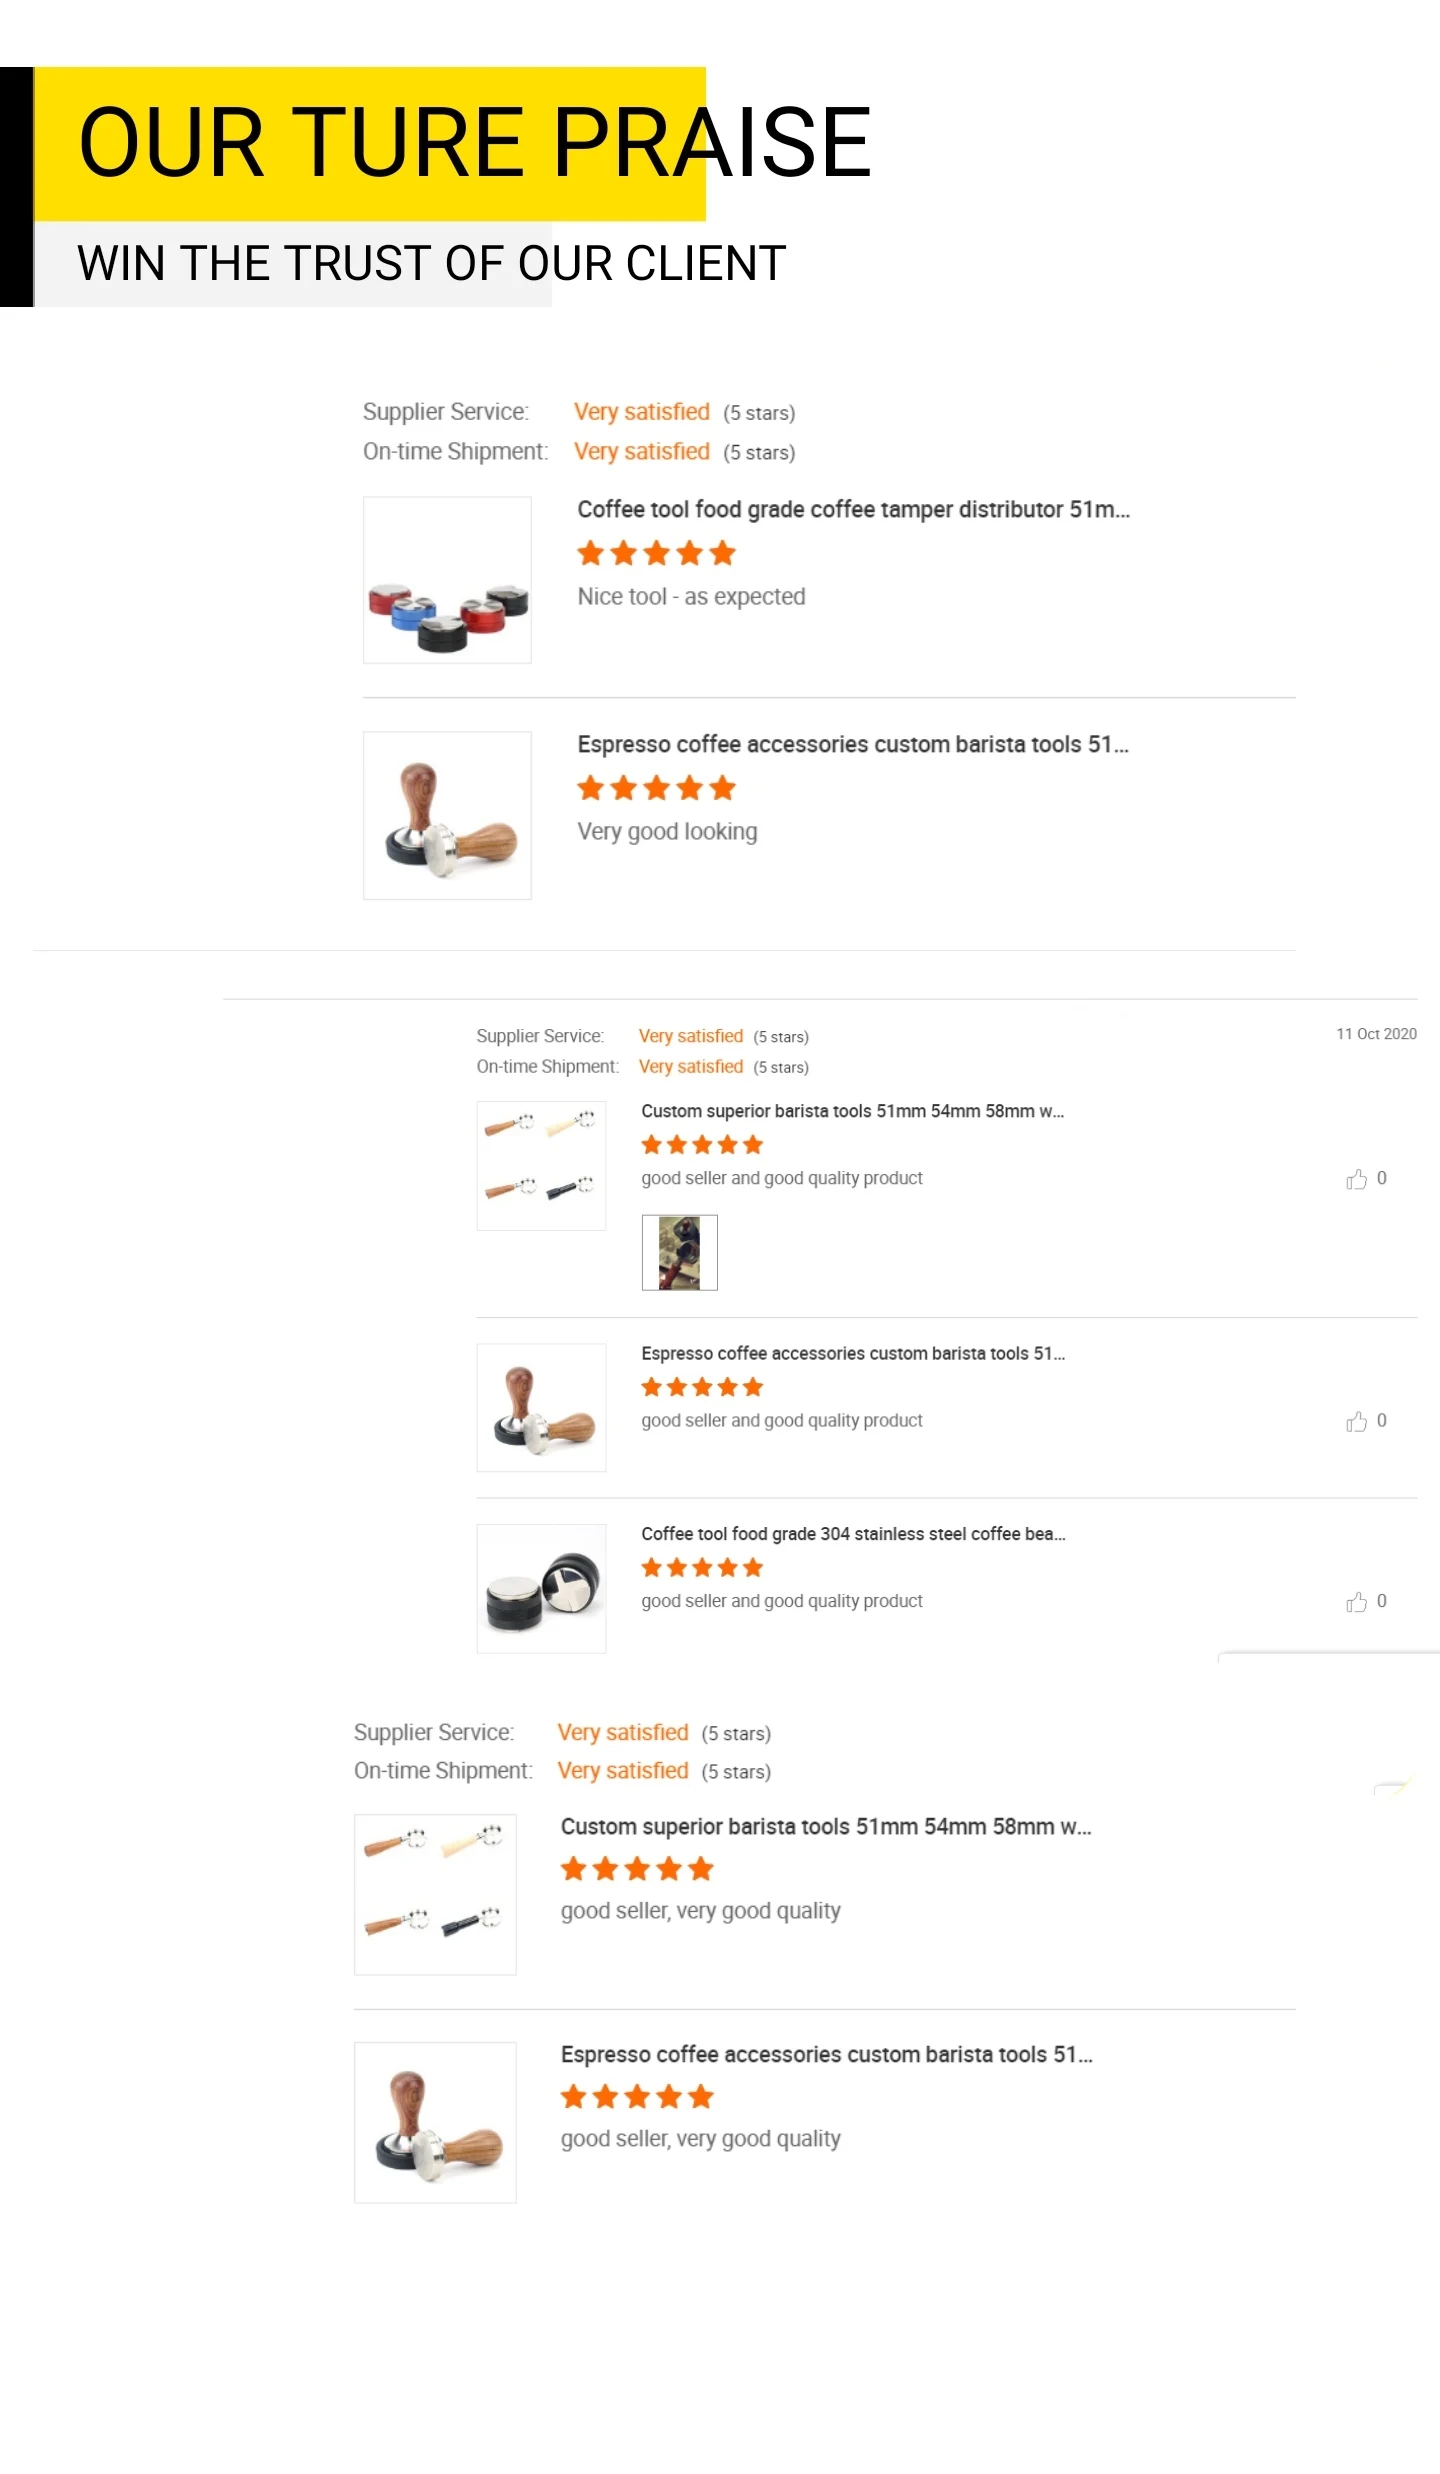Like the middle Espresso coffee accessories review
The width and height of the screenshot is (1440, 2474).
tap(1356, 1421)
